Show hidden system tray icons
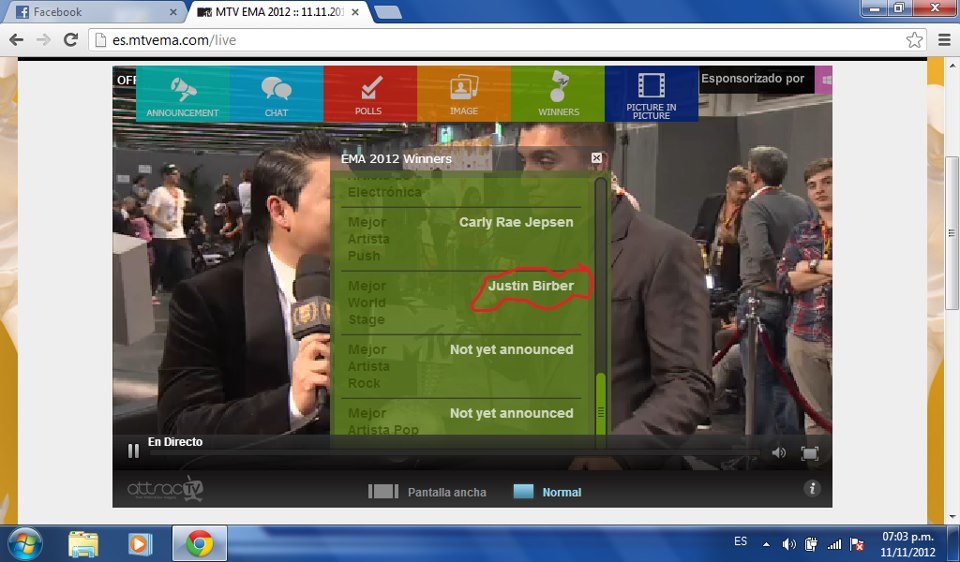Screen dimensions: 960x562 pyautogui.click(x=766, y=544)
